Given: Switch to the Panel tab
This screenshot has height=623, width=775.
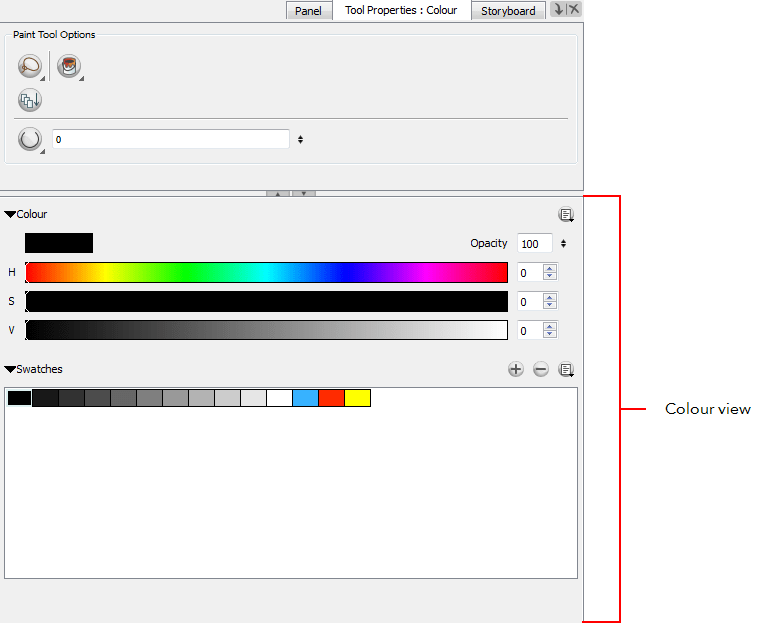Looking at the screenshot, I should pos(308,10).
